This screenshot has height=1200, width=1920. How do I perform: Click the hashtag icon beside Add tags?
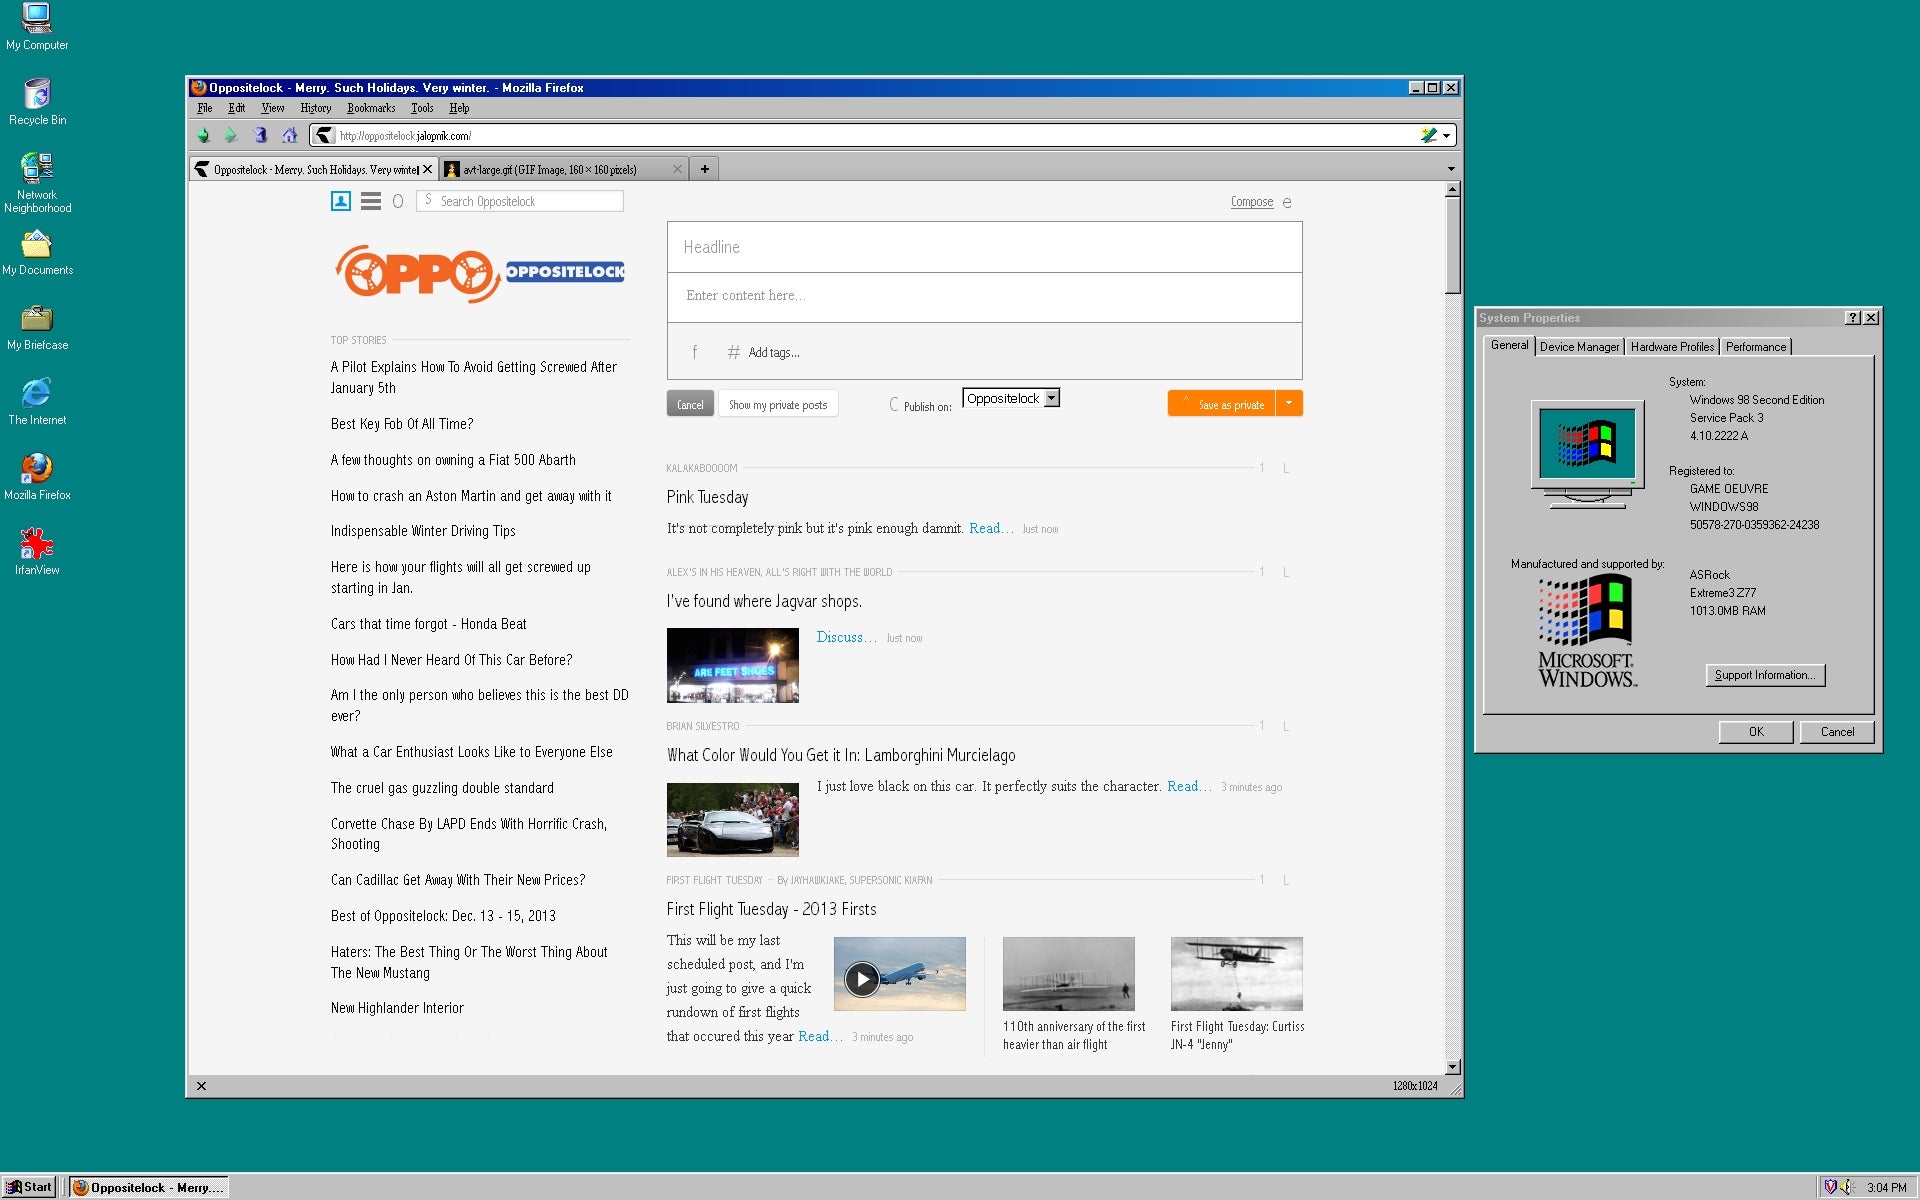pos(733,352)
